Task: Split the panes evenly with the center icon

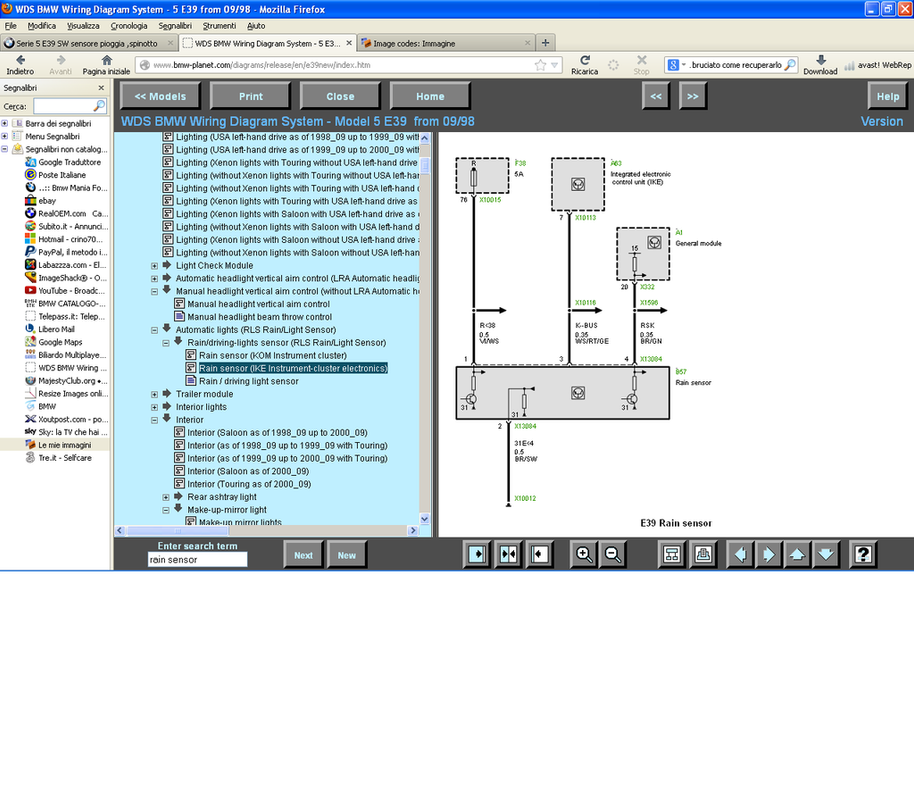Action: pyautogui.click(x=508, y=554)
